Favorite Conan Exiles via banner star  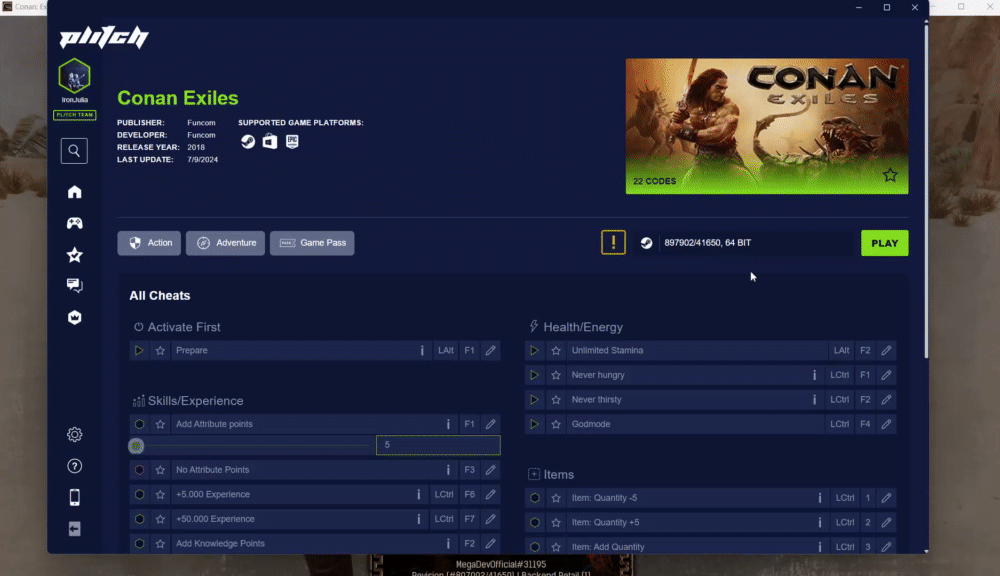point(890,175)
